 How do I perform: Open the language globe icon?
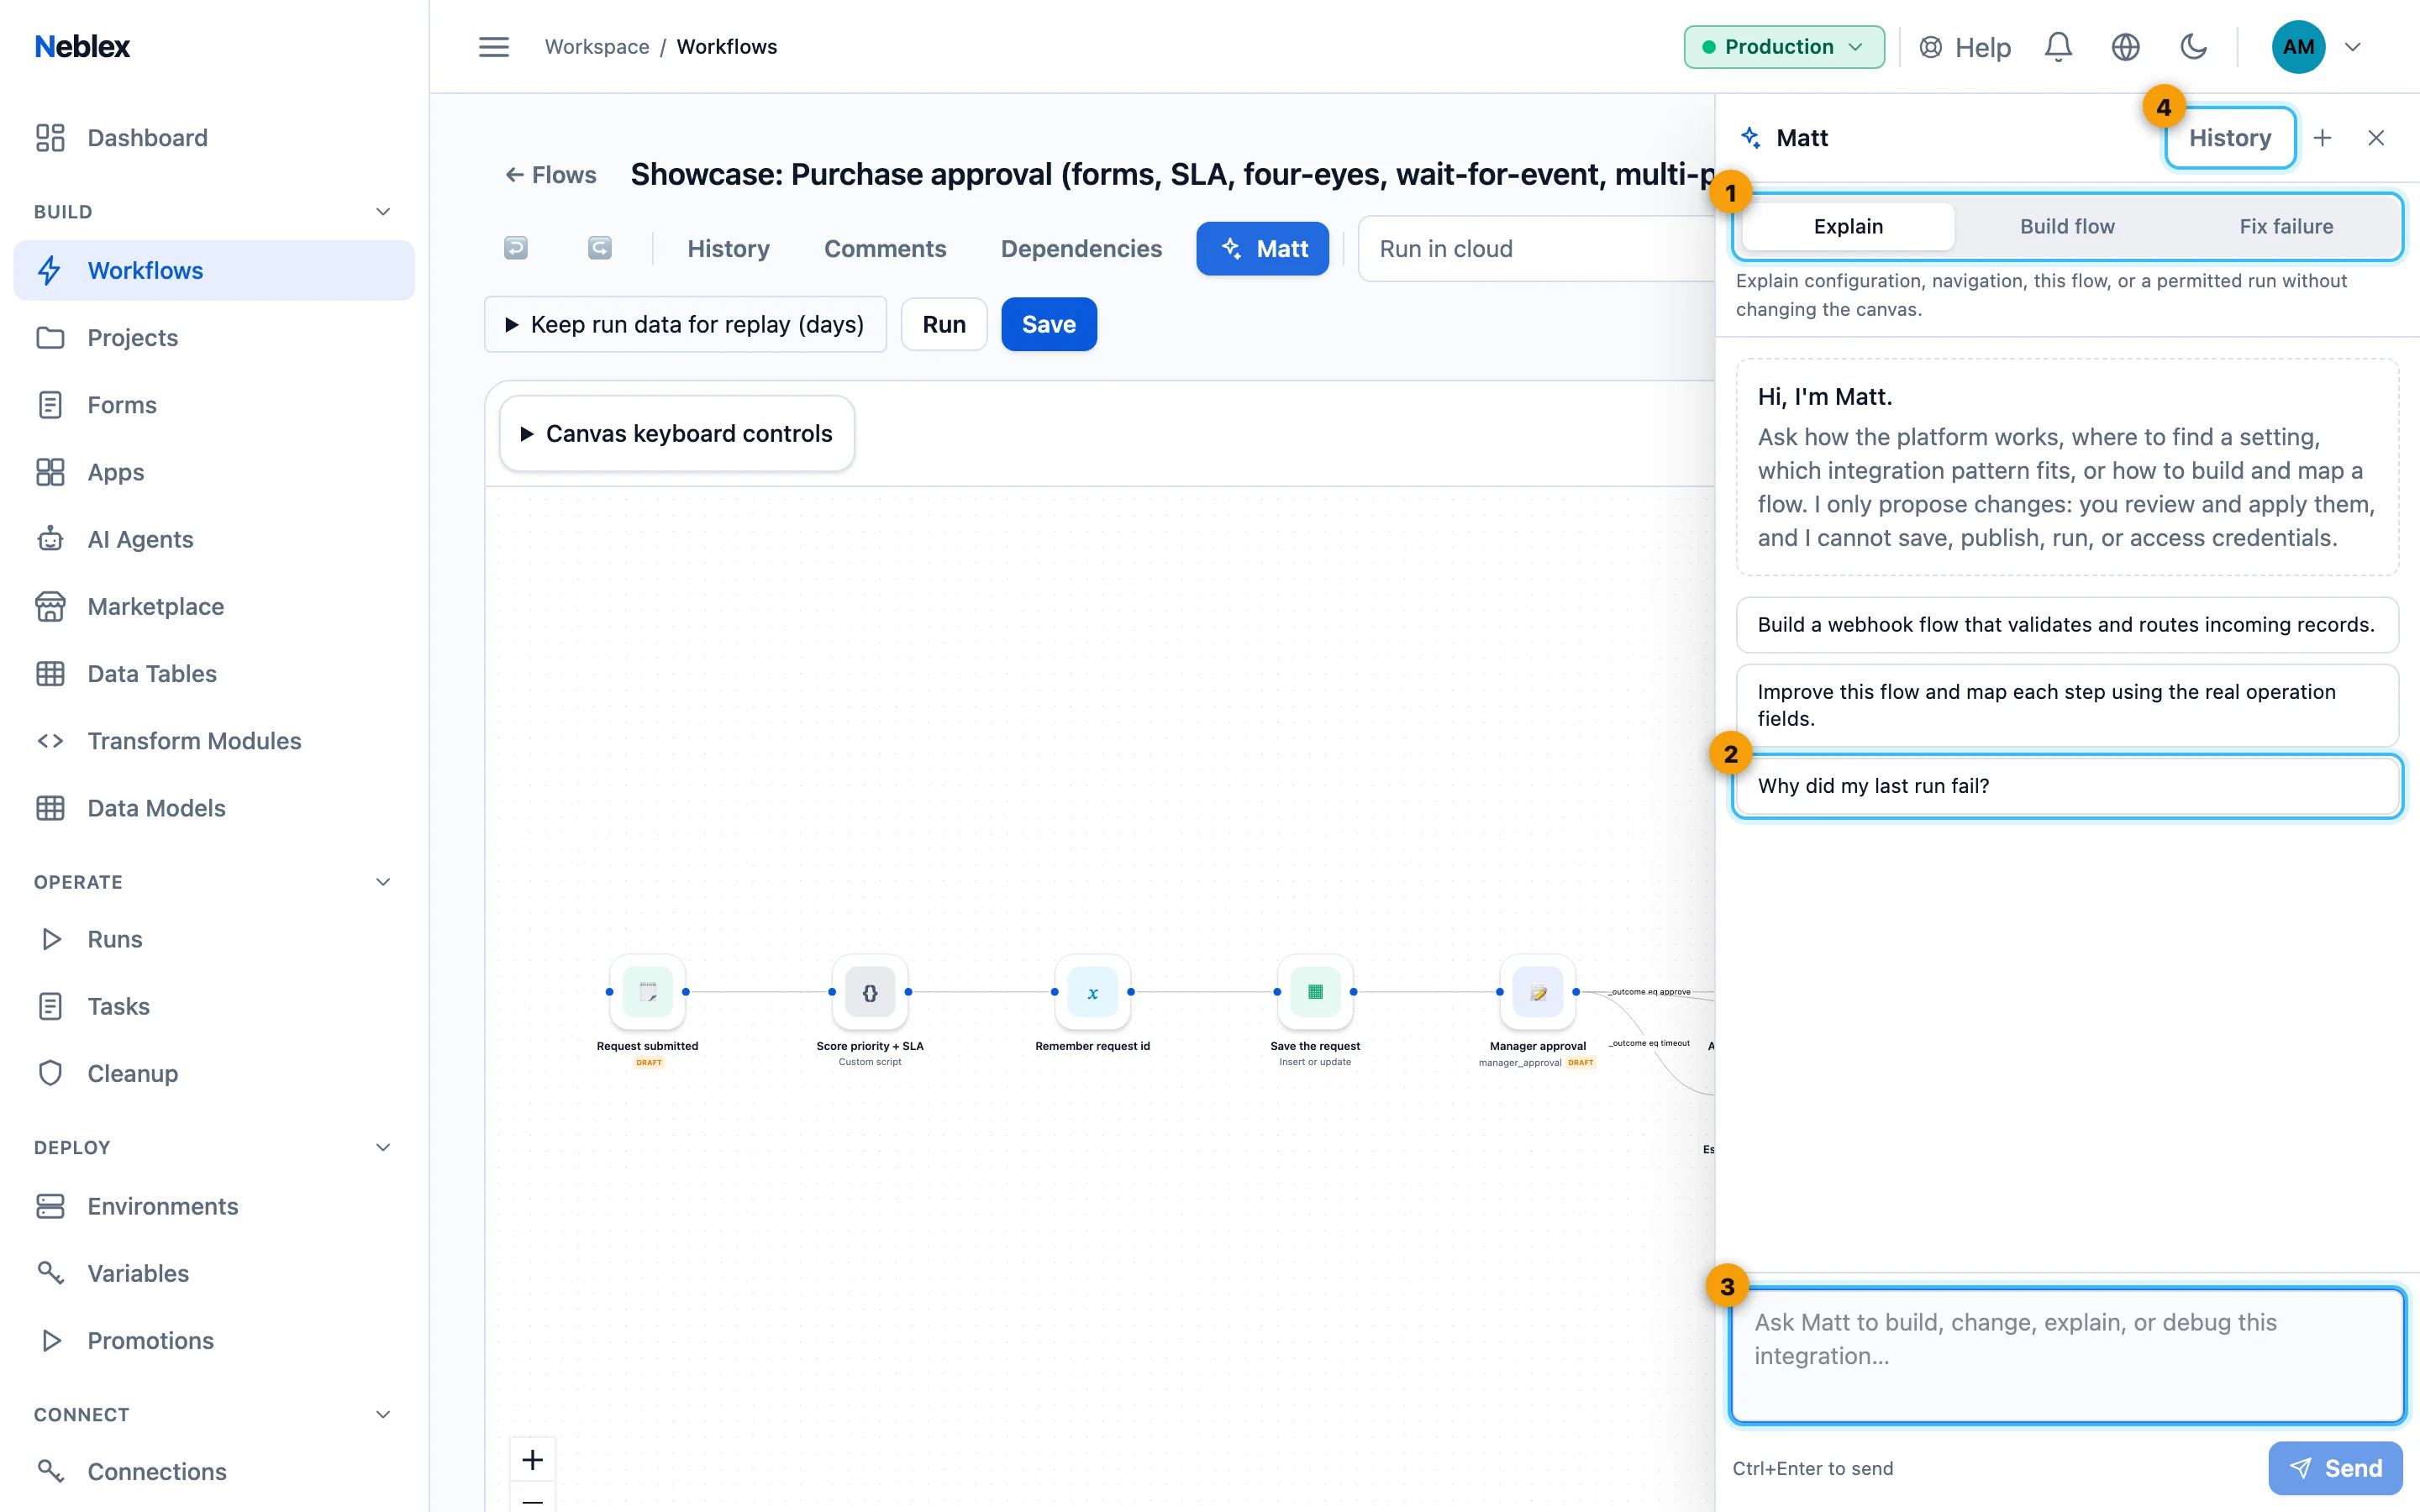pyautogui.click(x=2125, y=47)
